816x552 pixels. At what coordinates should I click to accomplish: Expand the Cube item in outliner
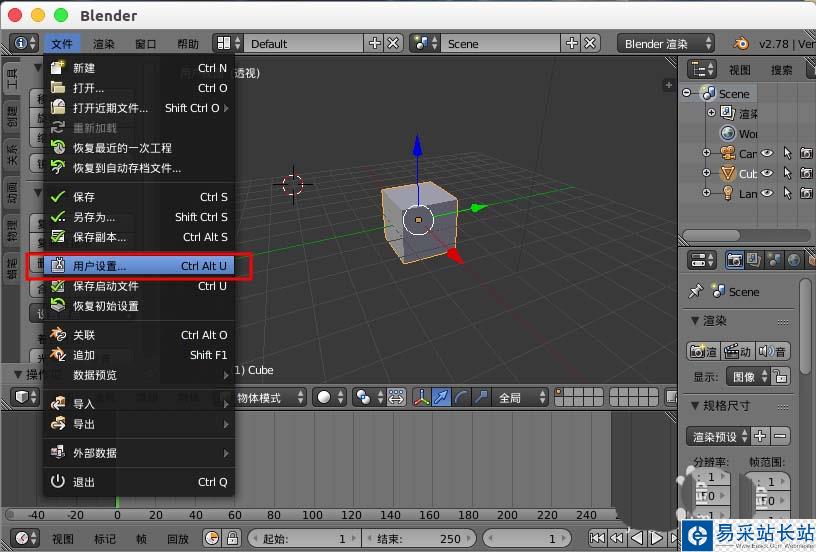[x=706, y=173]
